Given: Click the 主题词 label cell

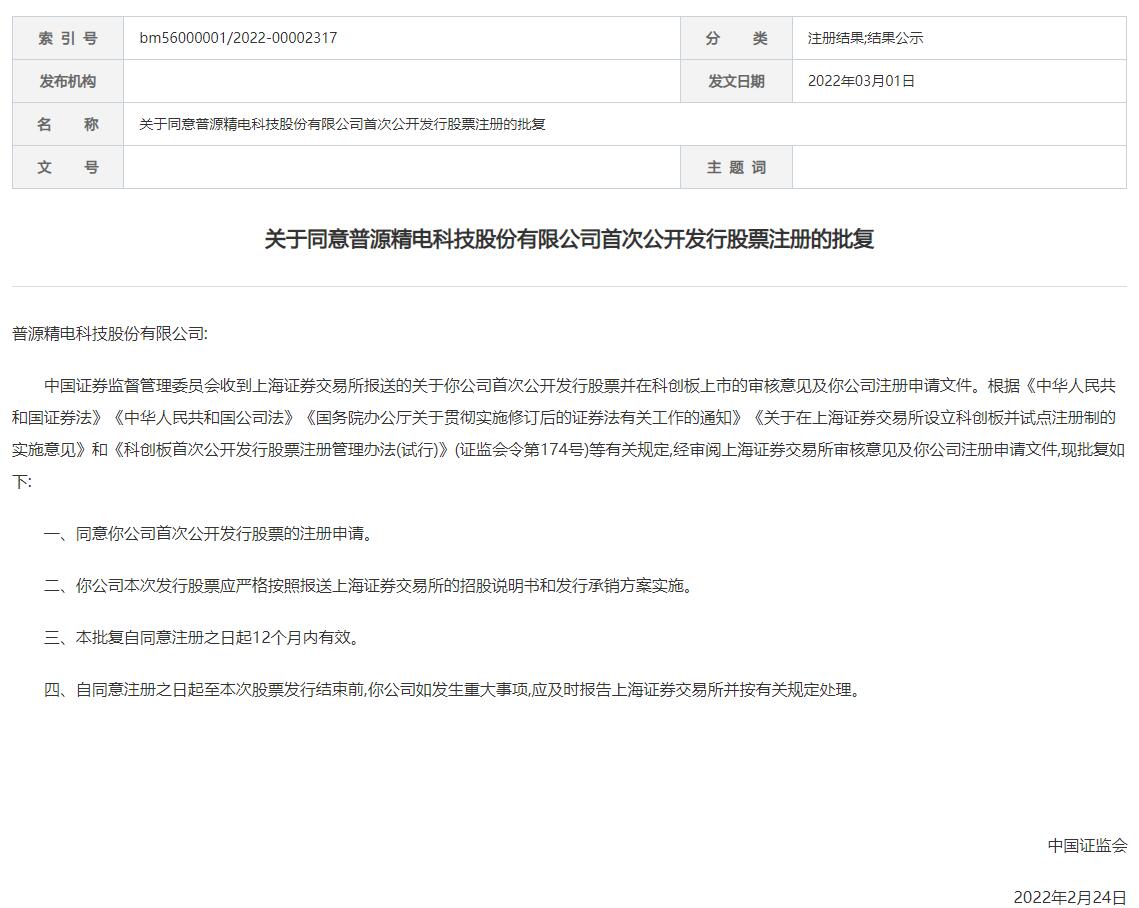Looking at the screenshot, I should coord(736,167).
